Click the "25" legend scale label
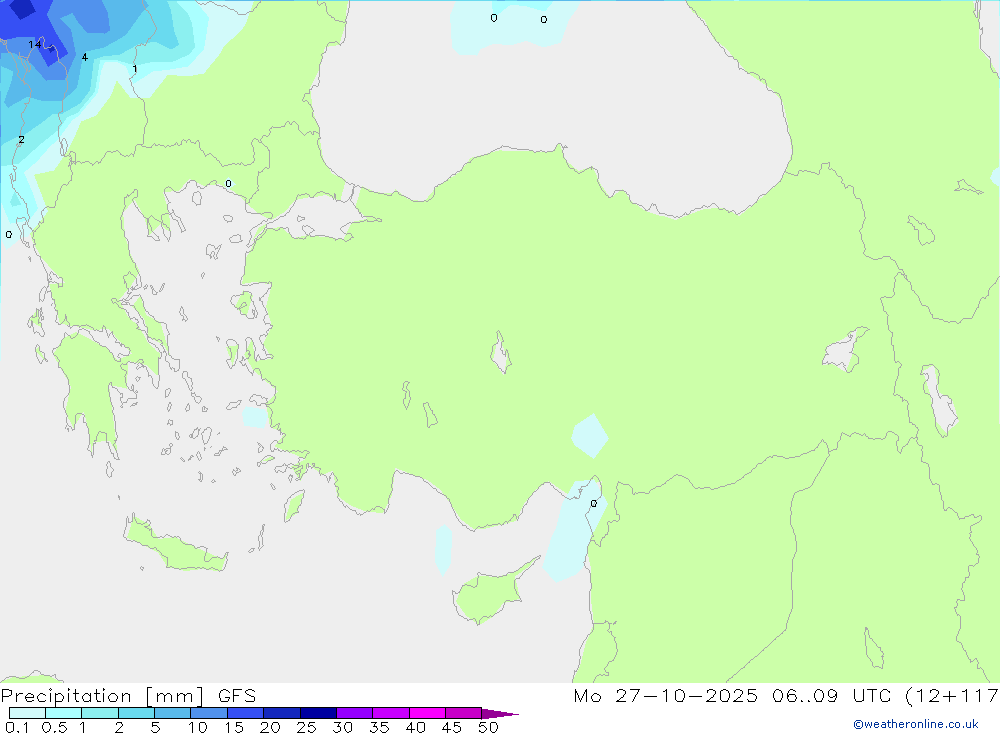 coord(306,727)
